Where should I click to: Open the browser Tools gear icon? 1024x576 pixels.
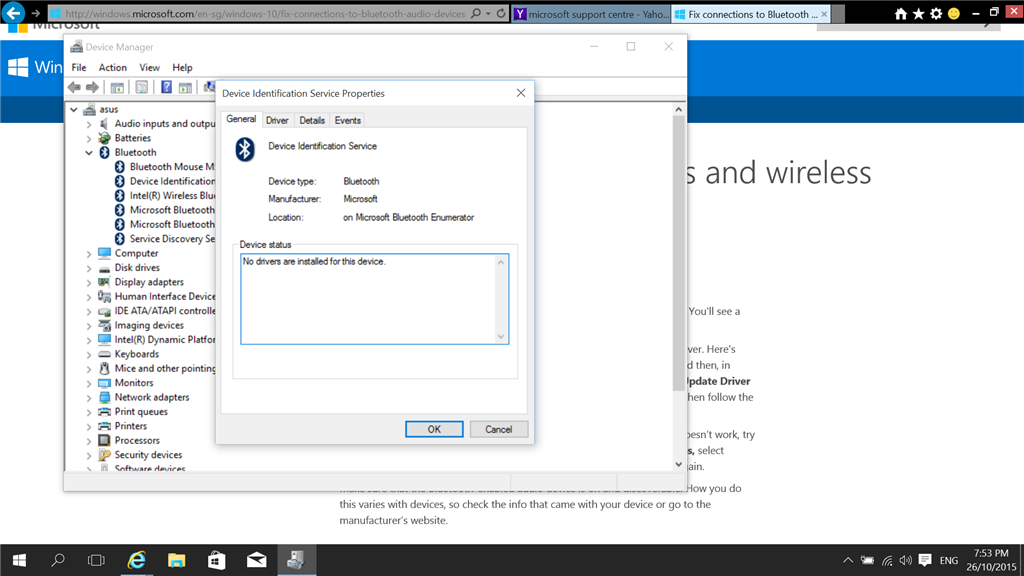pyautogui.click(x=936, y=14)
